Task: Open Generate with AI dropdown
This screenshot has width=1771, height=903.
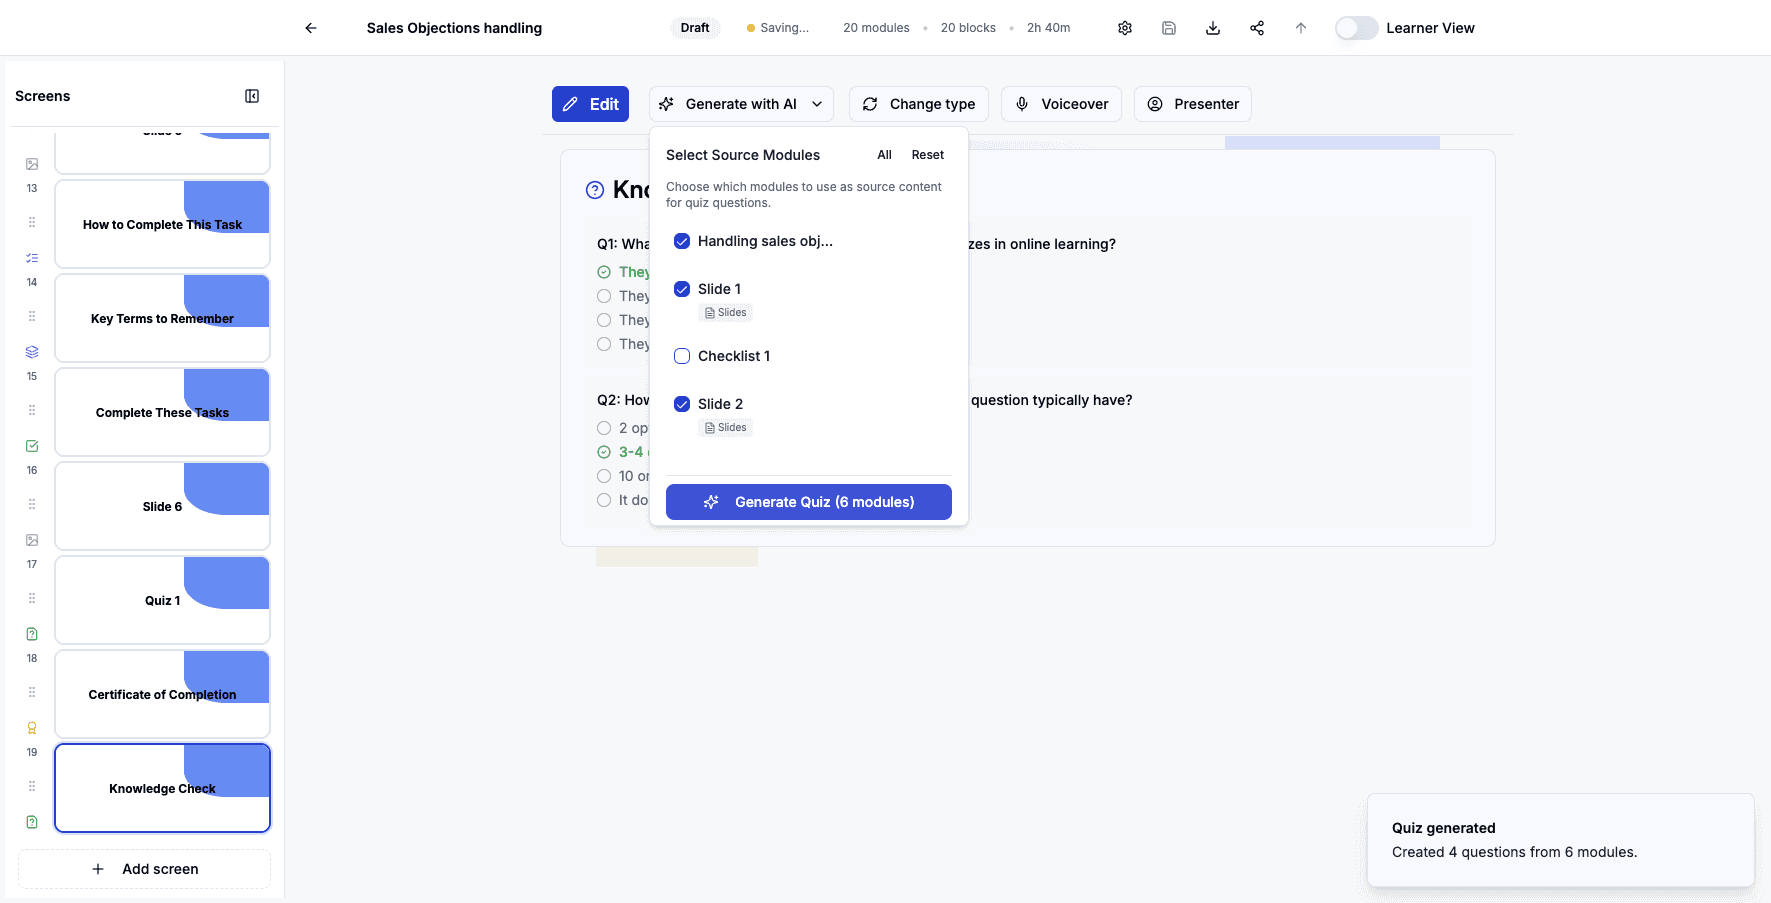Action: pyautogui.click(x=741, y=104)
